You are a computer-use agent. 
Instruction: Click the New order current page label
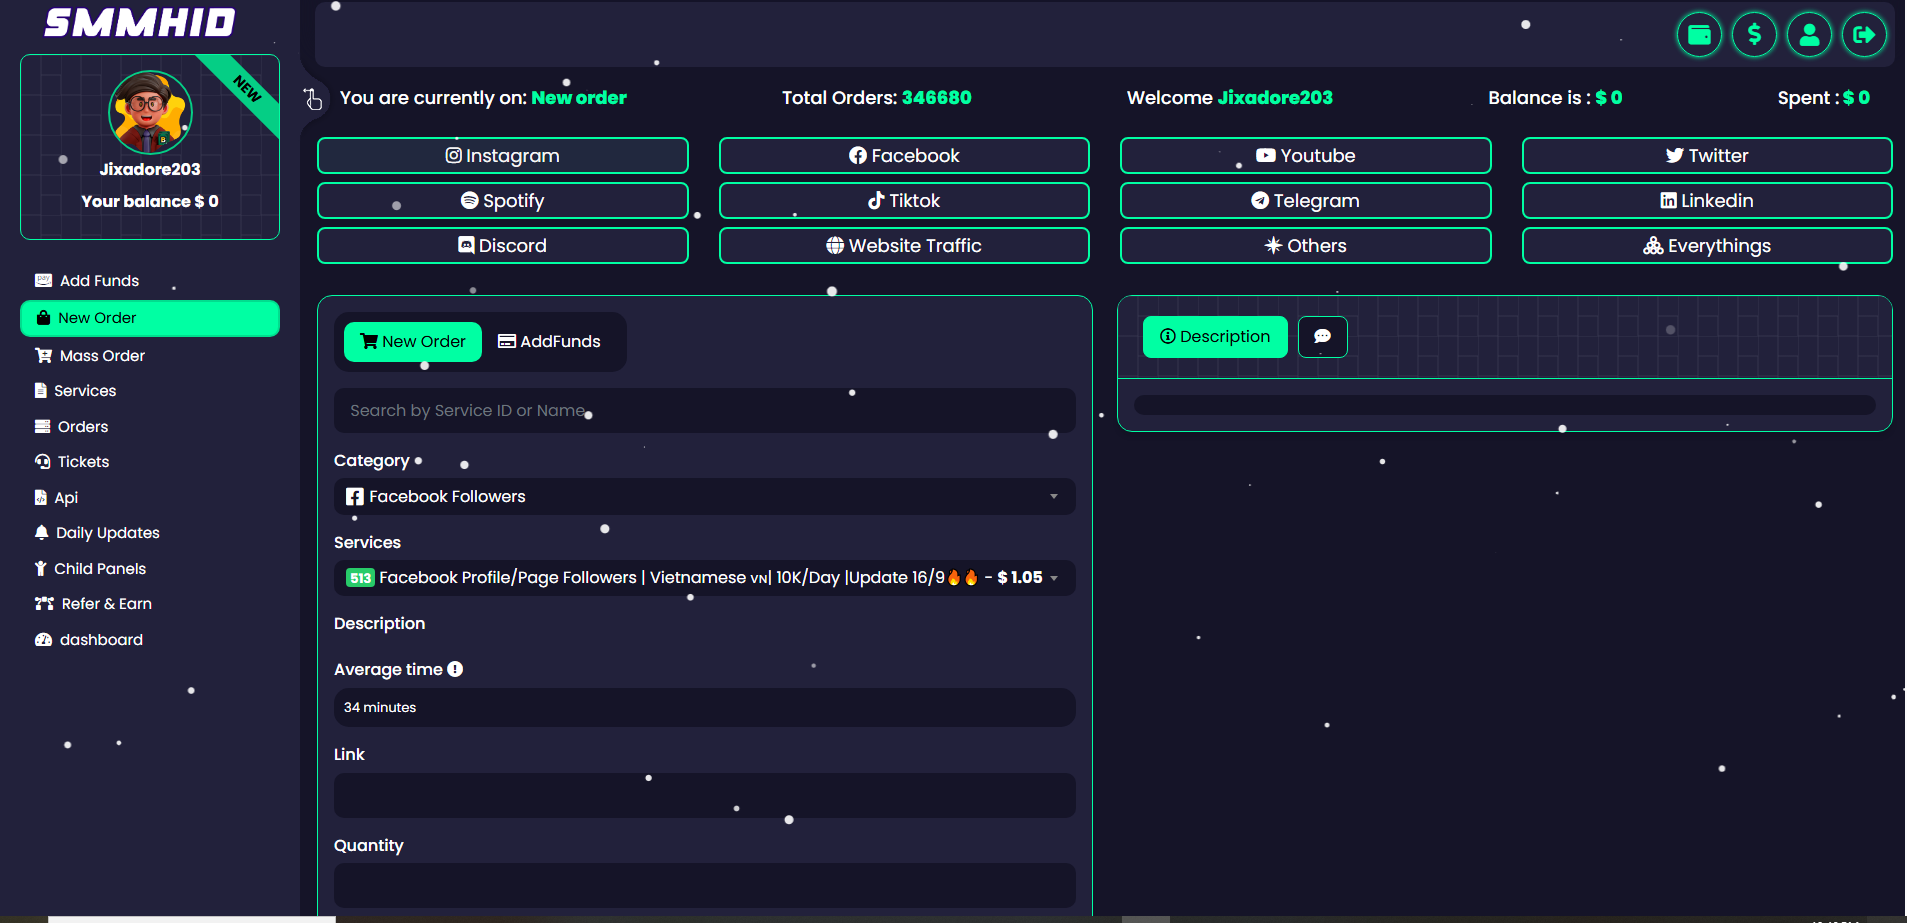point(579,98)
